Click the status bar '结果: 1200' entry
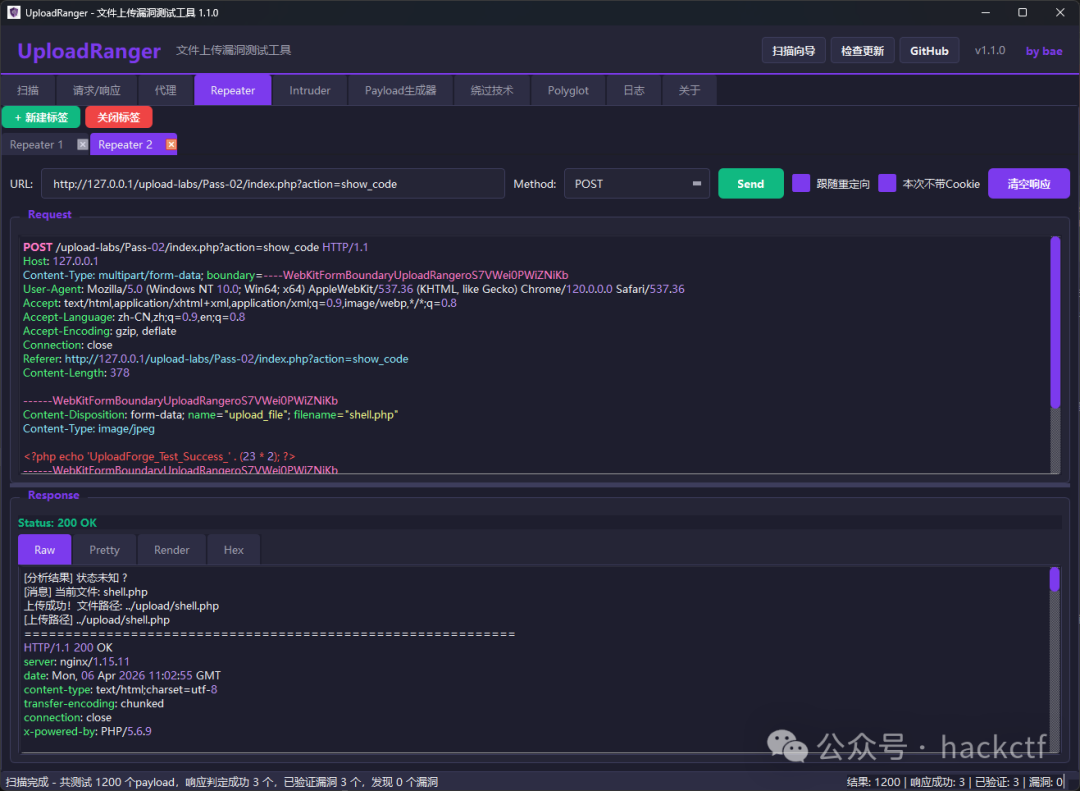 873,782
